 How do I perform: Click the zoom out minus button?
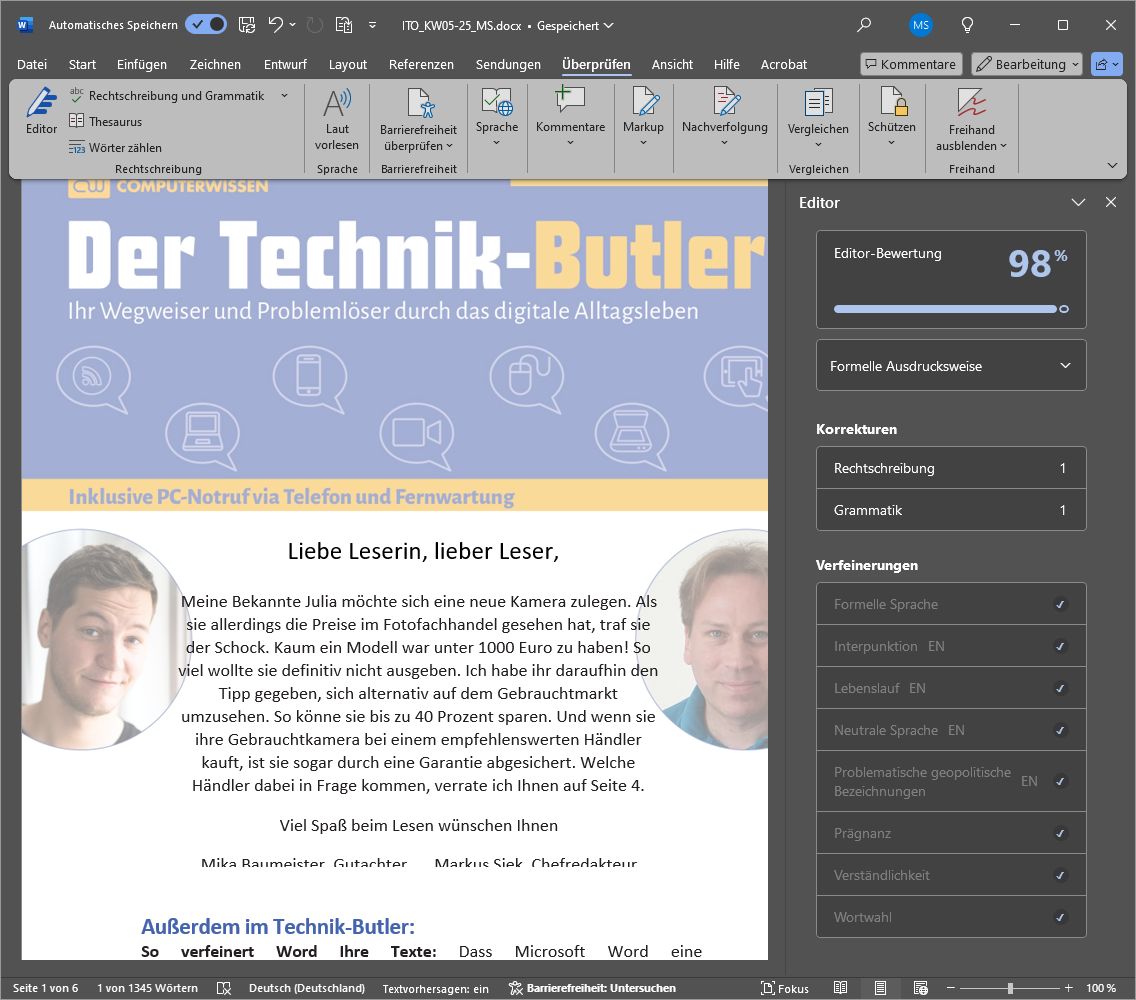[951, 988]
